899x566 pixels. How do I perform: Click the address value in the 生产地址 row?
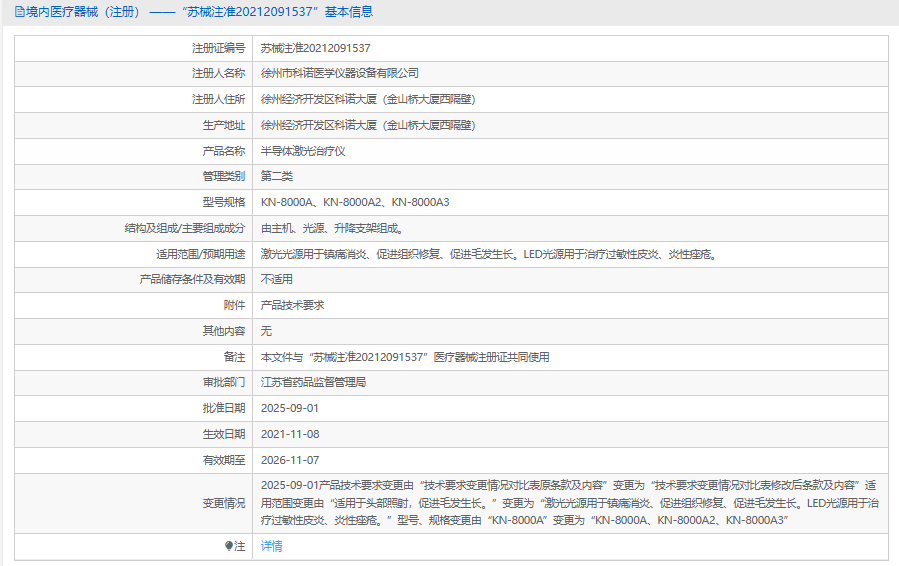click(x=368, y=125)
